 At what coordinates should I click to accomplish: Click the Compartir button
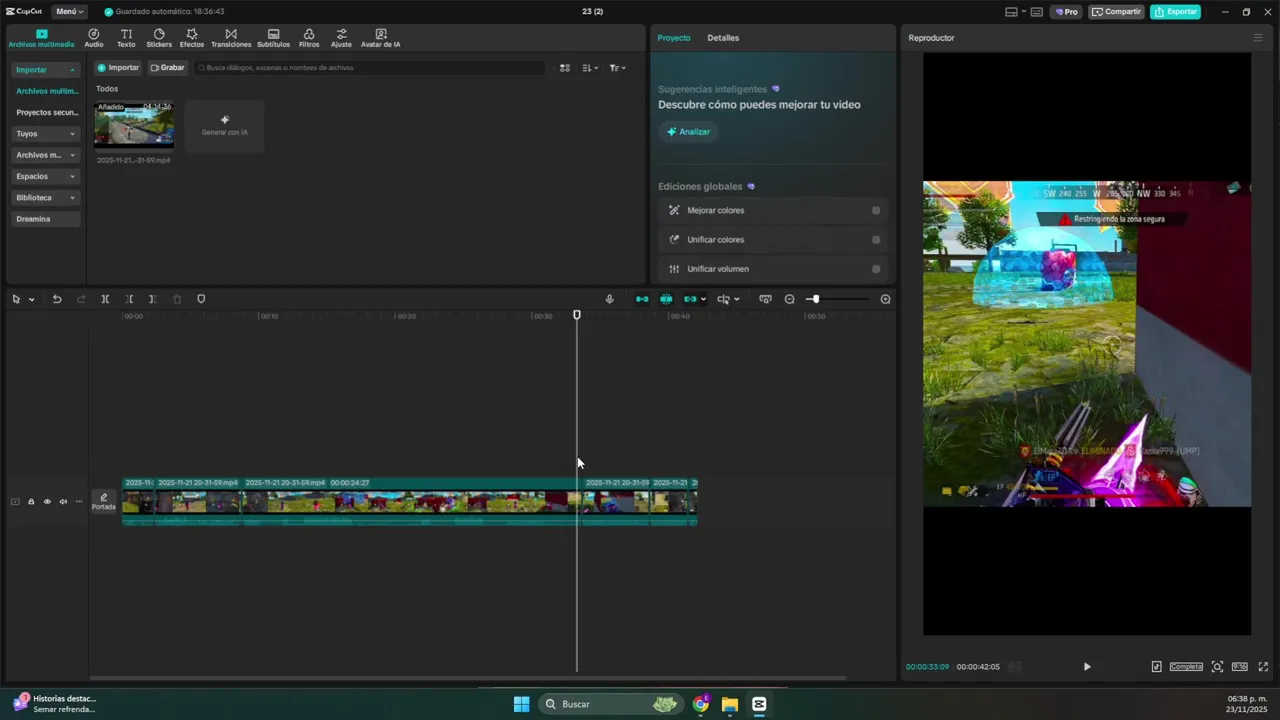coord(1116,12)
